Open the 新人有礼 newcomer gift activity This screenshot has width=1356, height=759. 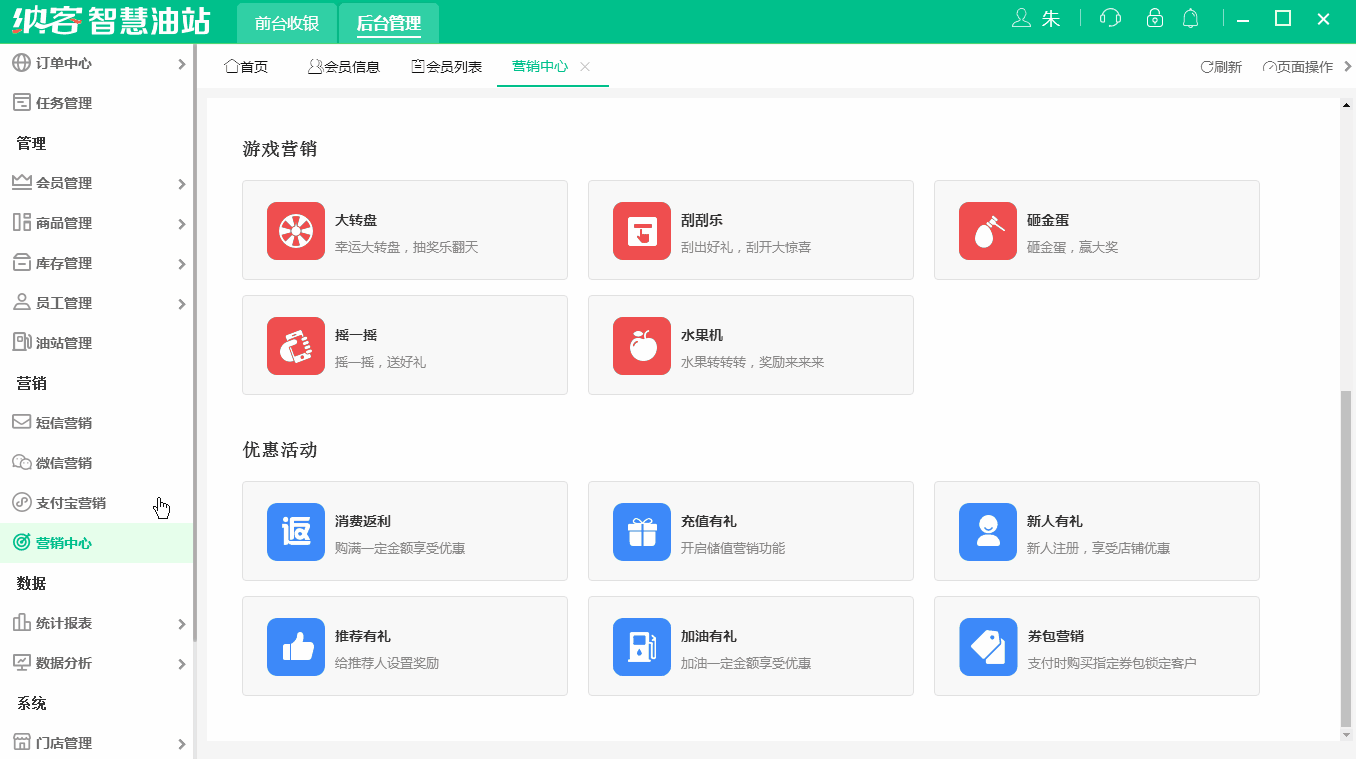[1097, 530]
